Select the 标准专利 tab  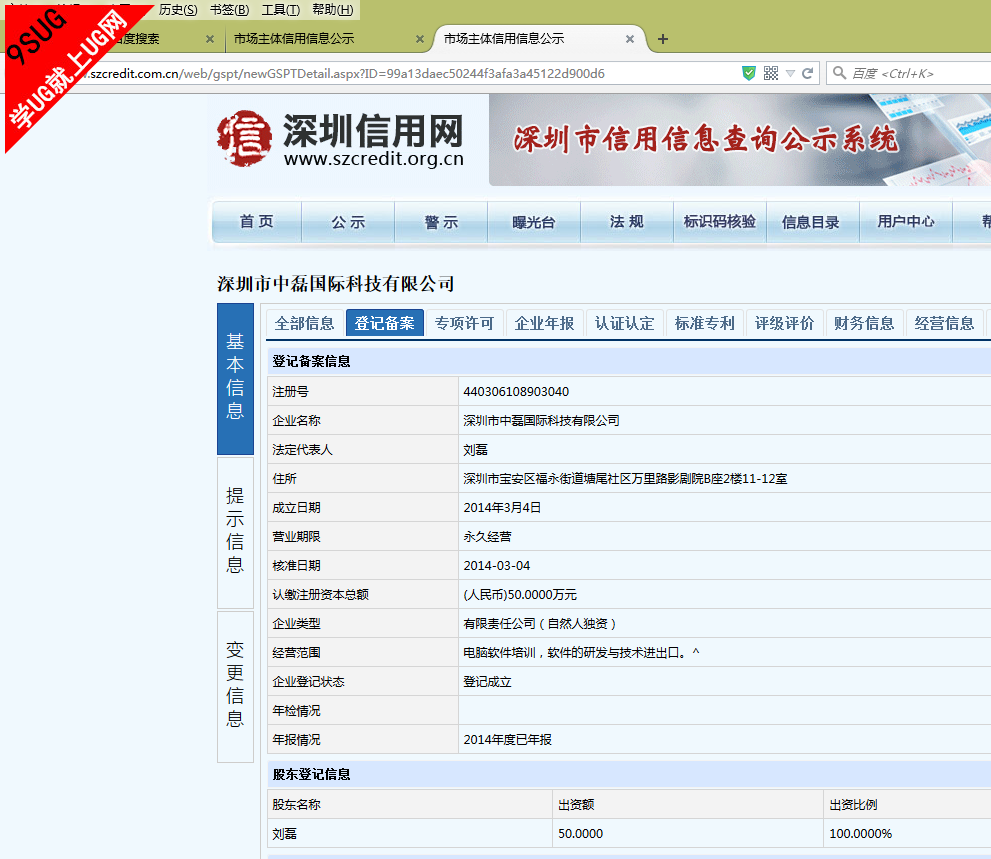pos(705,323)
